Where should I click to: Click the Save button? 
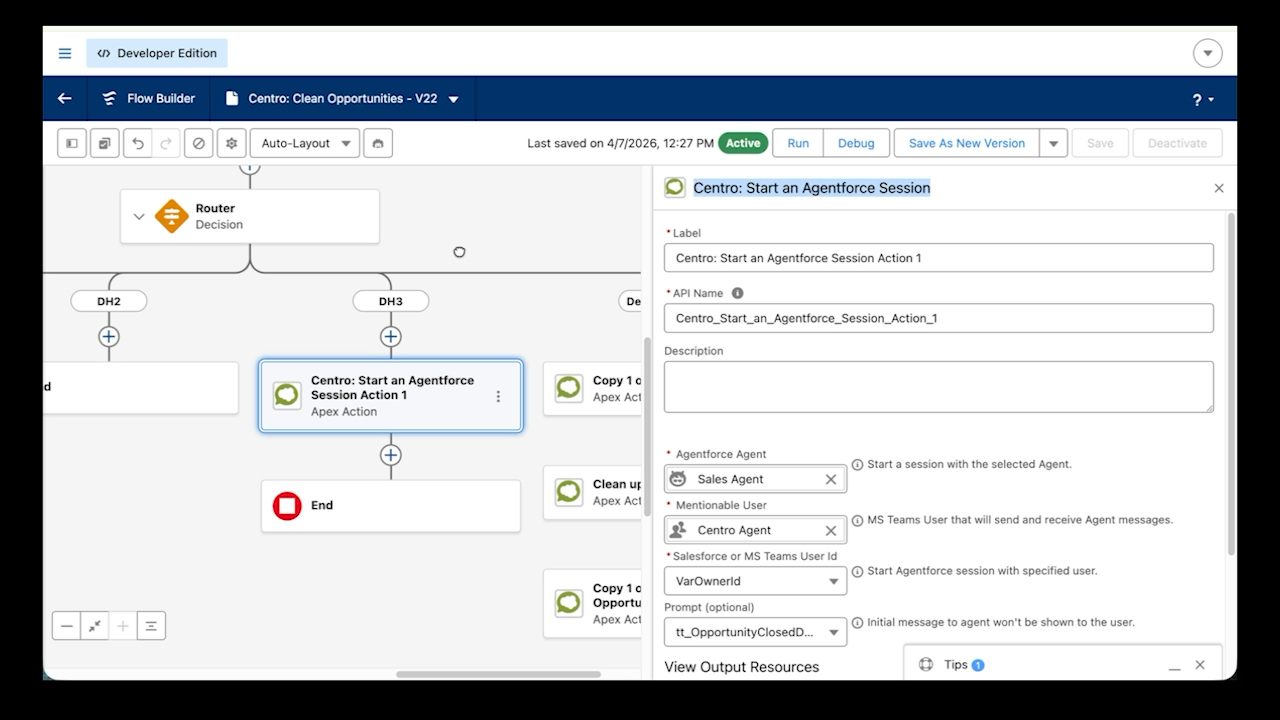pyautogui.click(x=1100, y=143)
